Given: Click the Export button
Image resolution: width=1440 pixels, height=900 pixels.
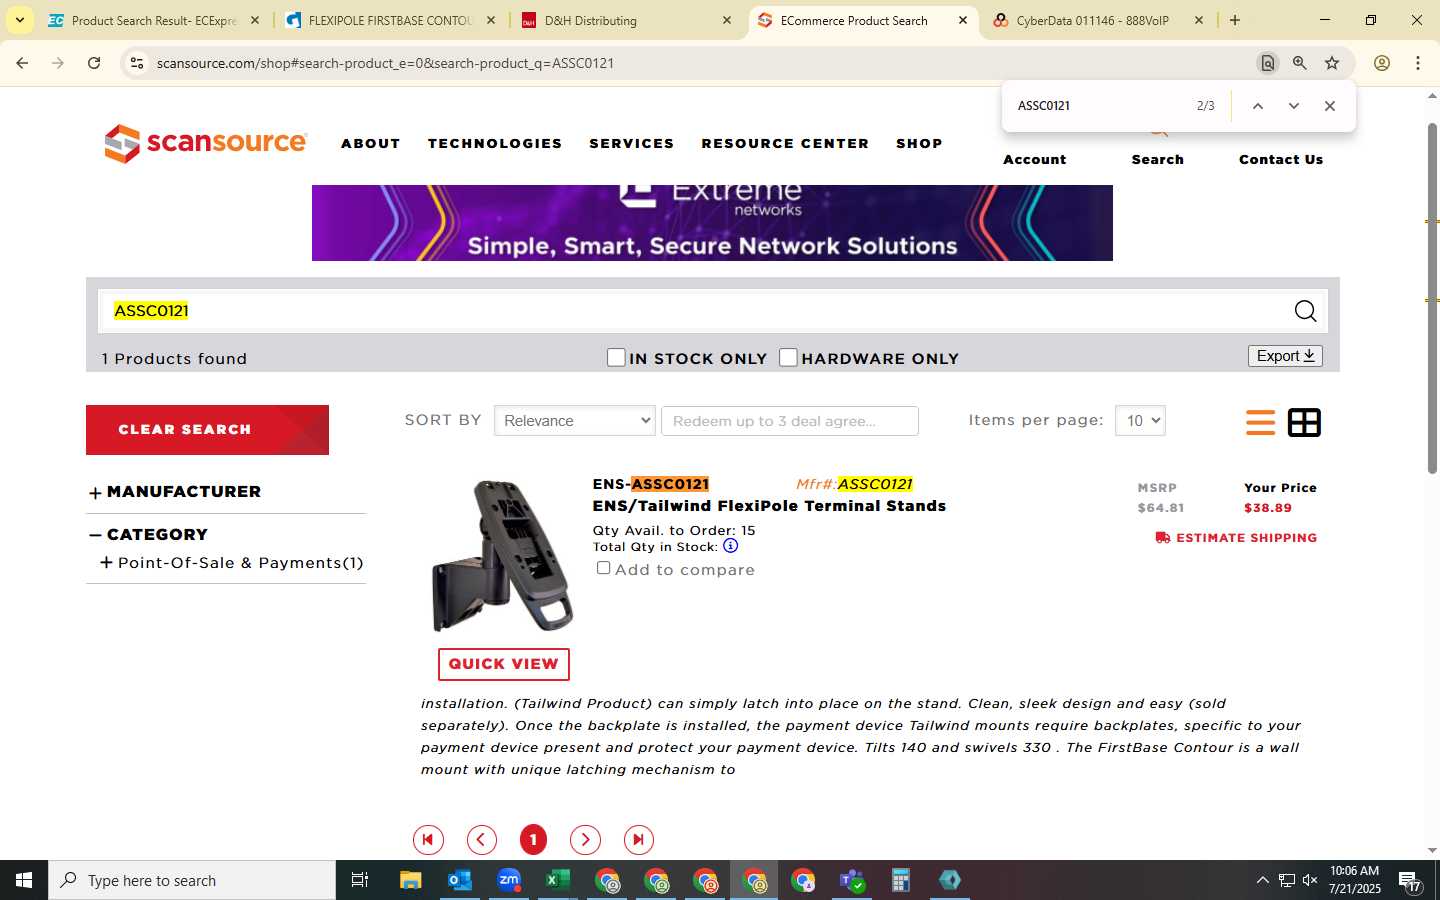Looking at the screenshot, I should (1285, 356).
